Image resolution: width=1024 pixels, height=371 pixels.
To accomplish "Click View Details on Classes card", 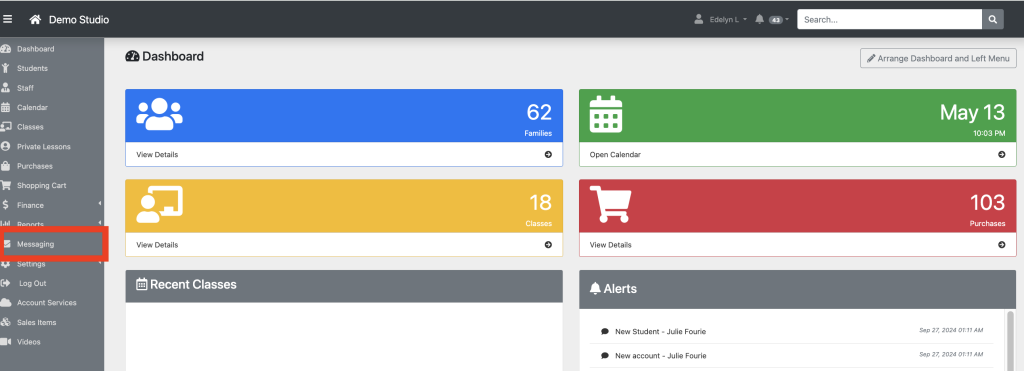I will (x=157, y=245).
